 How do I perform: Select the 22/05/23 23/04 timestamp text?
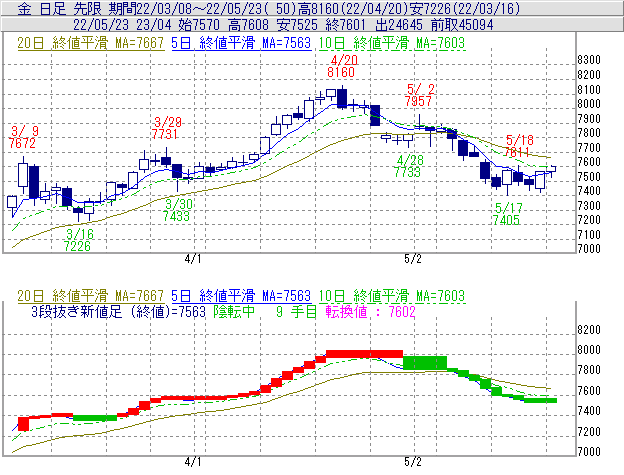pyautogui.click(x=122, y=25)
